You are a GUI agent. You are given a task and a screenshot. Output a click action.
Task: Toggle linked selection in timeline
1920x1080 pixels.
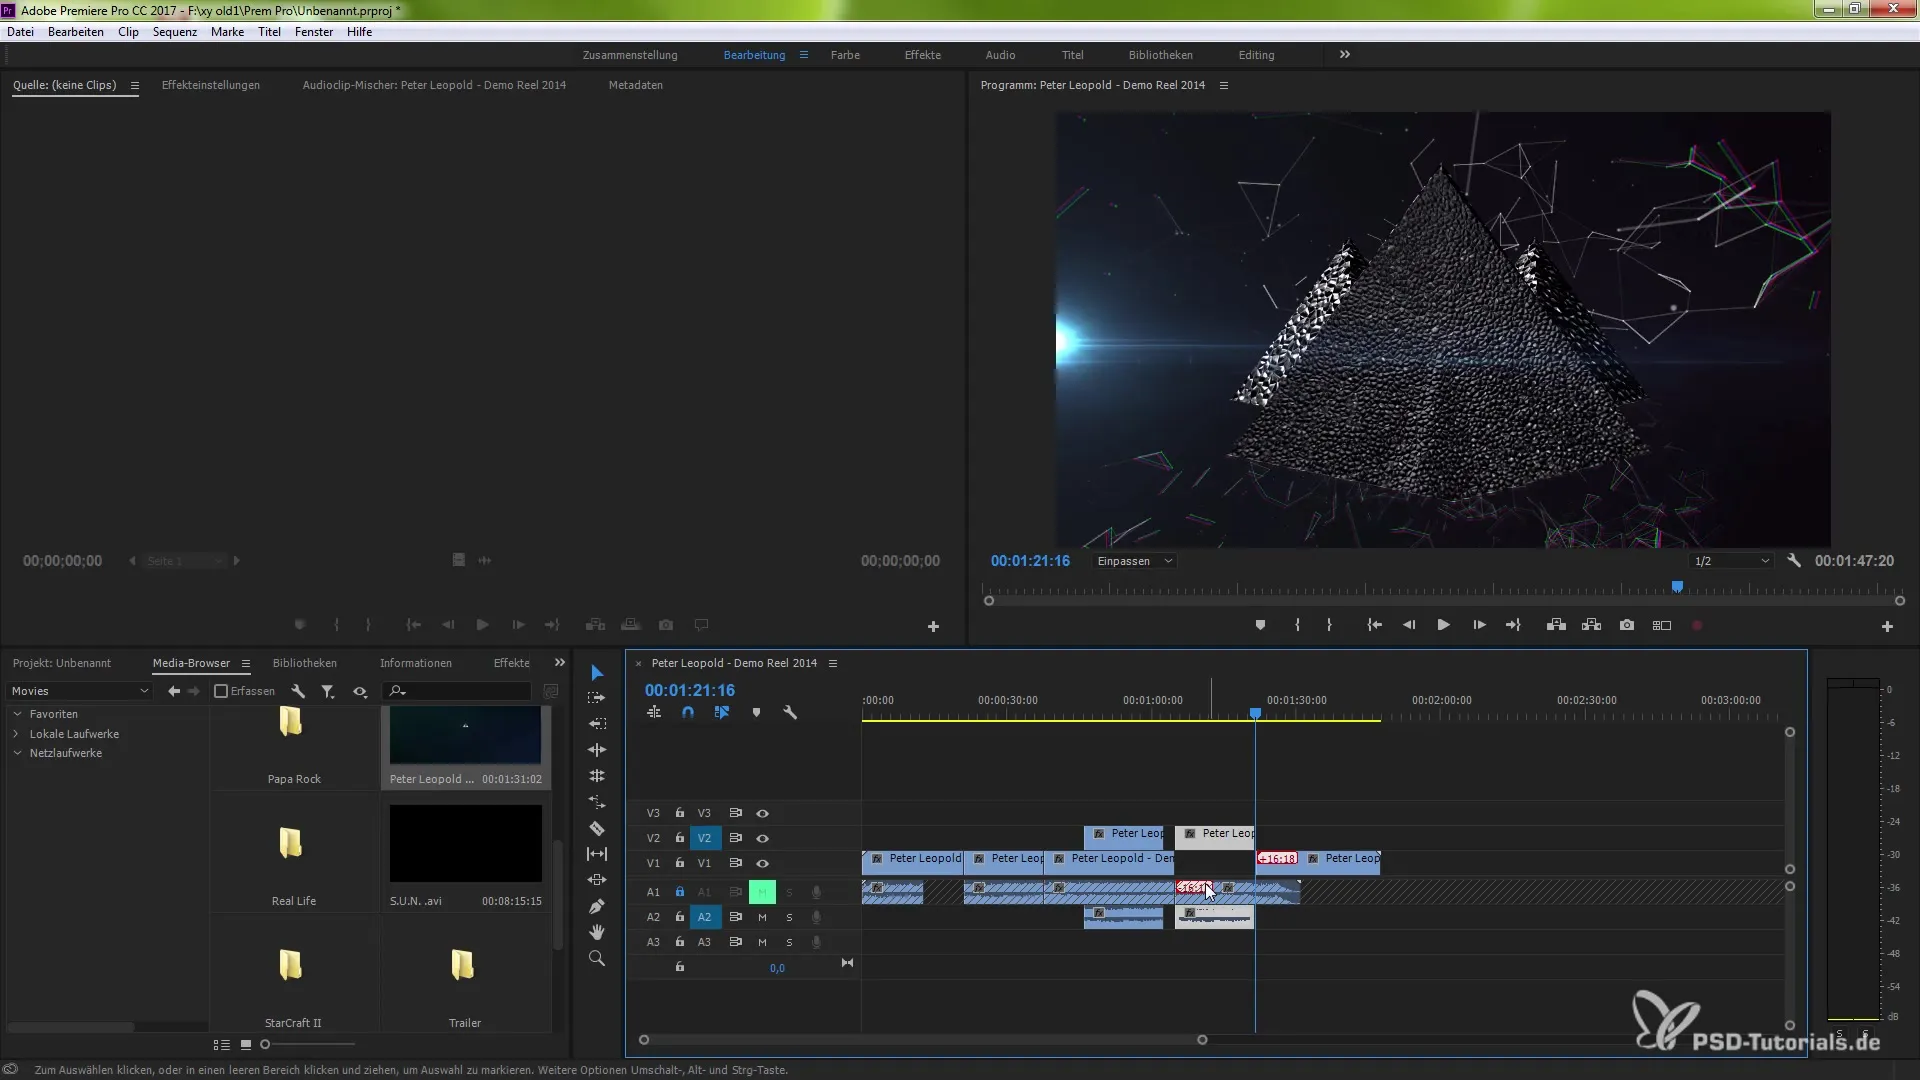722,713
